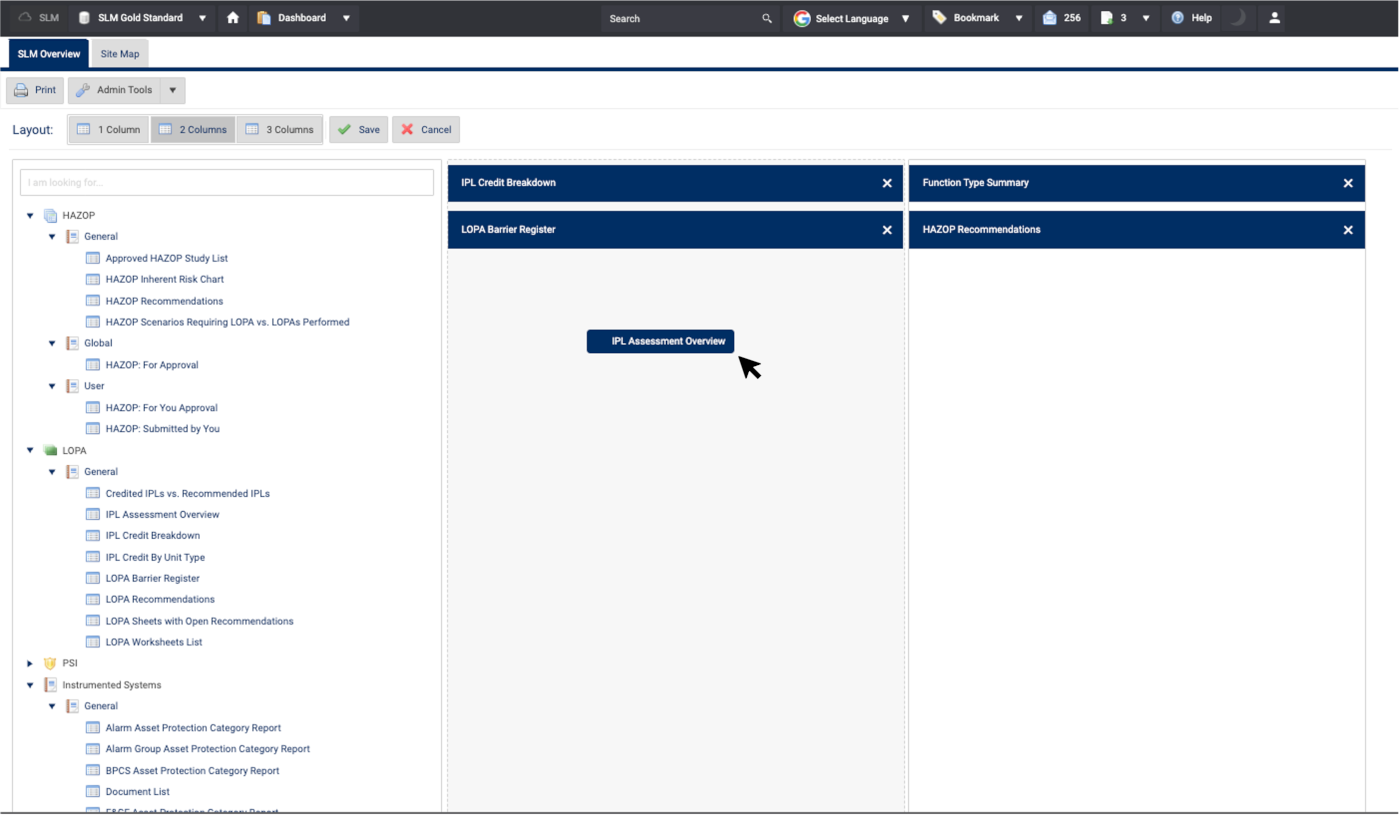Open the 256 messages inbox icon

[x=1050, y=18]
